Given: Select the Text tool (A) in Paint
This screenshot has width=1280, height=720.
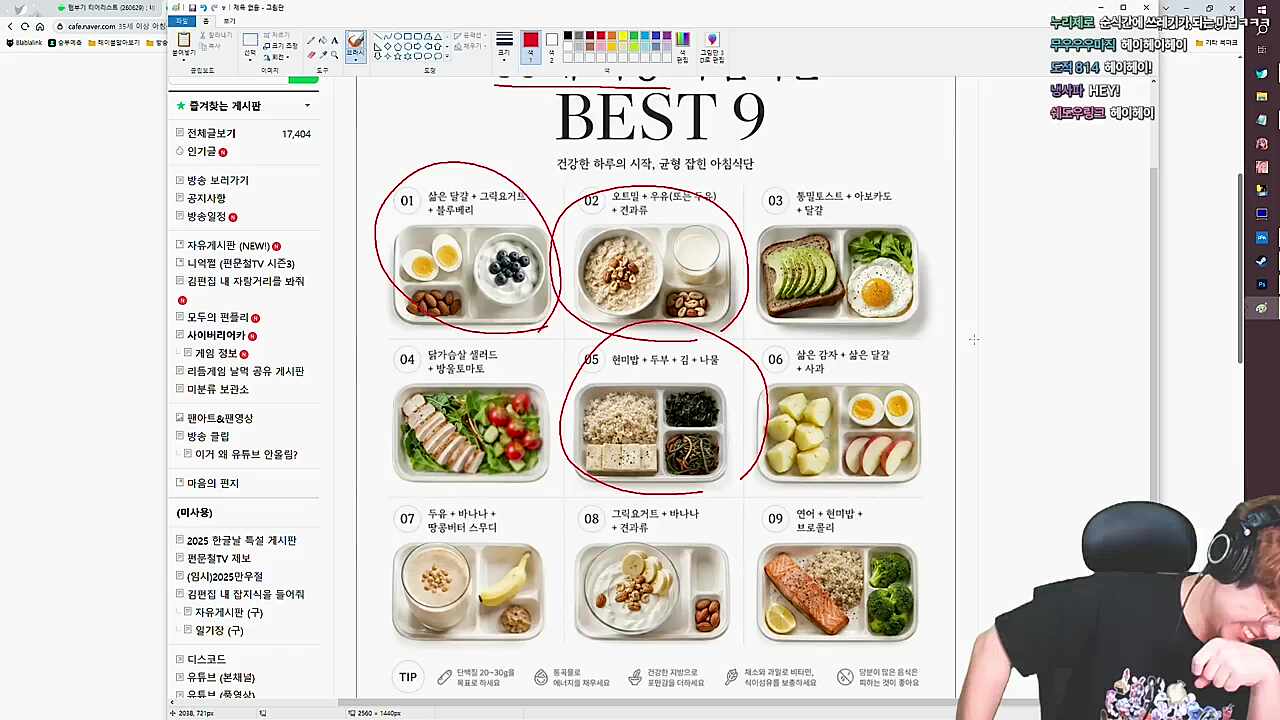Looking at the screenshot, I should [335, 41].
